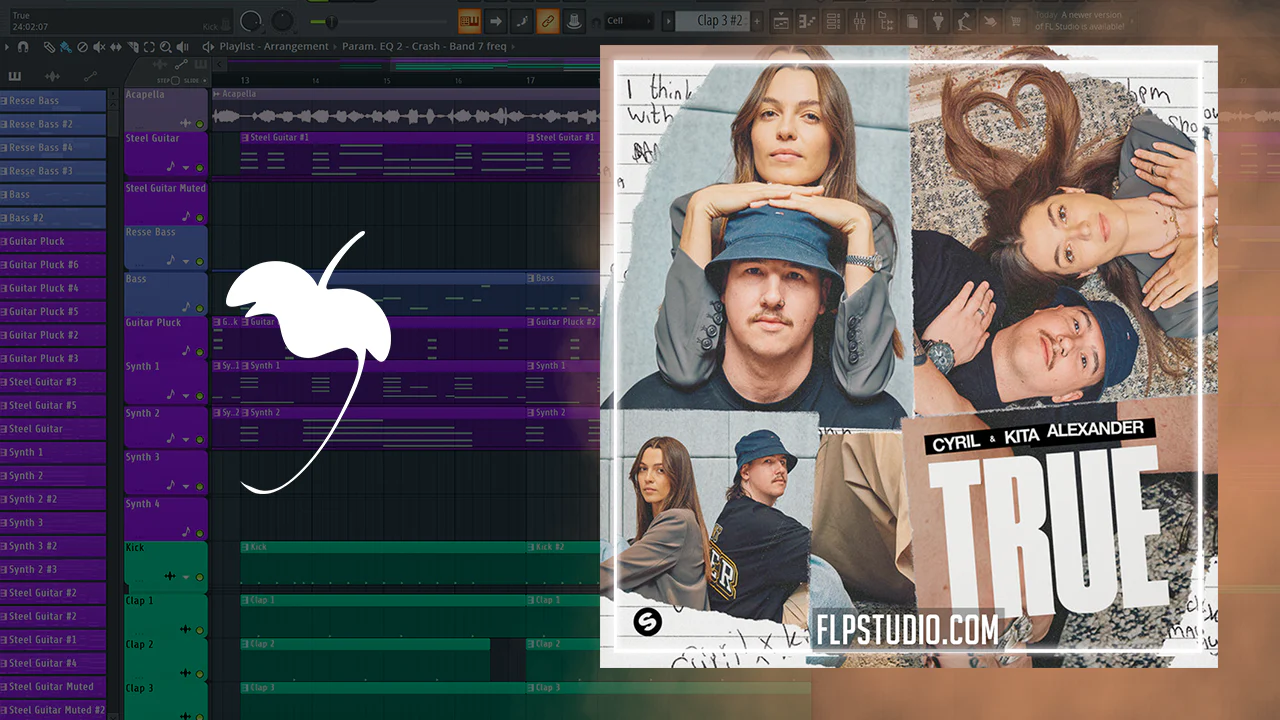Open the Browser view button

click(x=886, y=20)
